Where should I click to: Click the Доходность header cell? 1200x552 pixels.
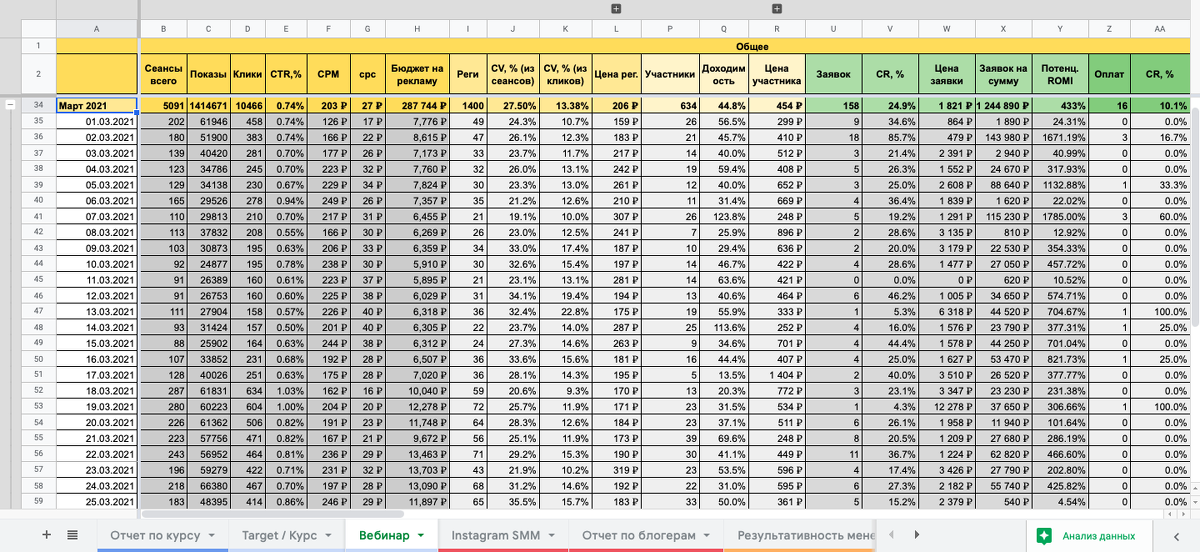pos(722,73)
